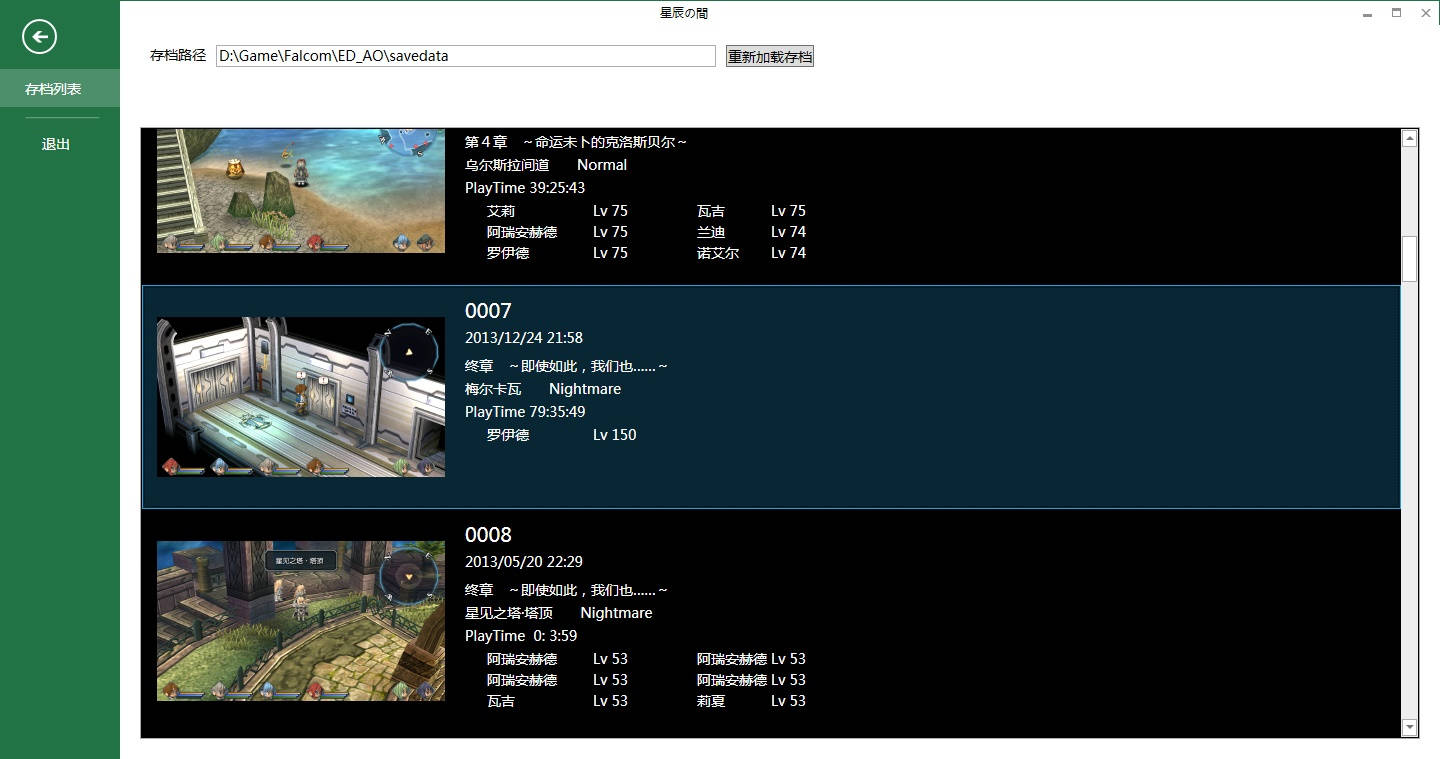The height and width of the screenshot is (759, 1440).
Task: Click PlayTime 39:25:43 text
Action: [x=525, y=188]
